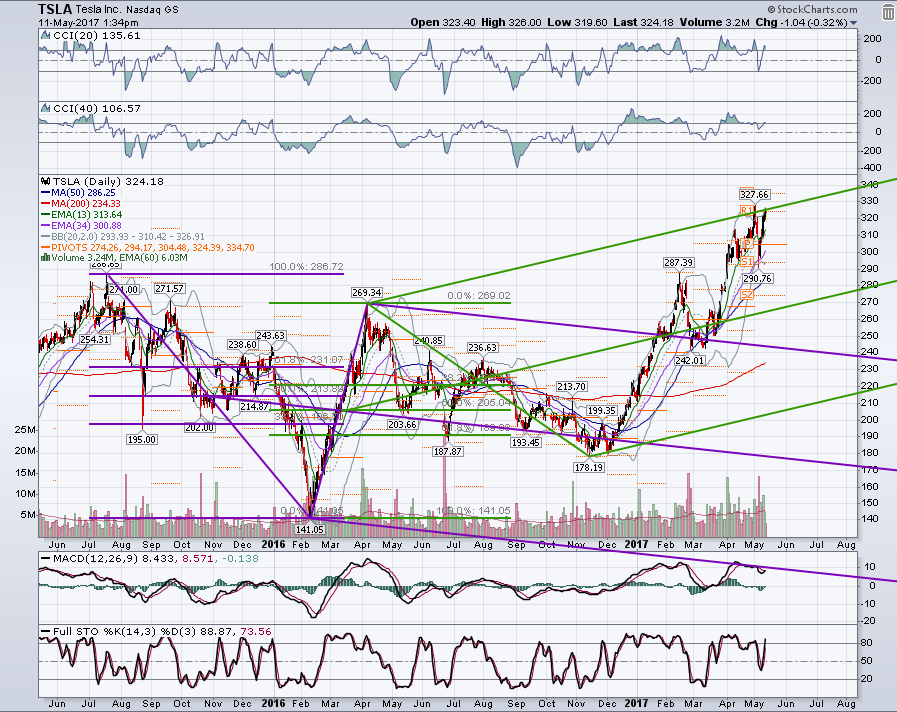897x712 pixels.
Task: Click the R1 pivot marker
Action: pyautogui.click(x=747, y=210)
